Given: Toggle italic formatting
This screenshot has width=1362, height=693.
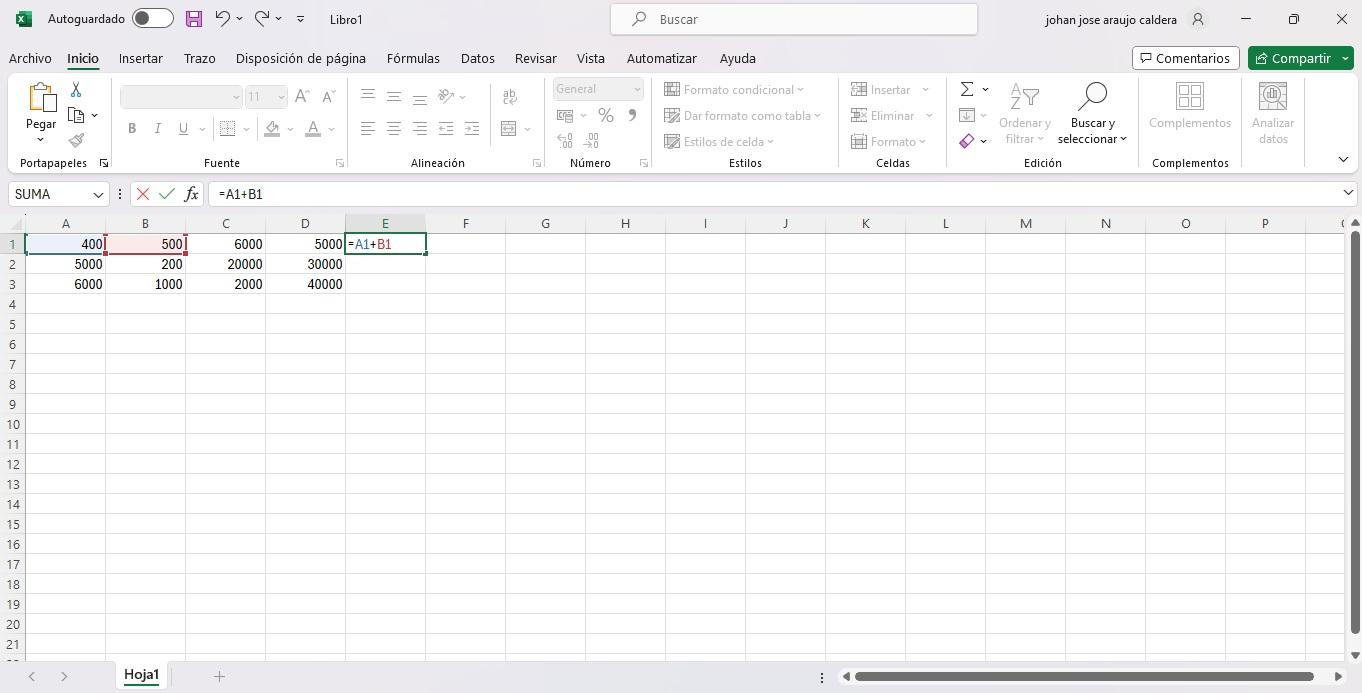Looking at the screenshot, I should click(157, 128).
